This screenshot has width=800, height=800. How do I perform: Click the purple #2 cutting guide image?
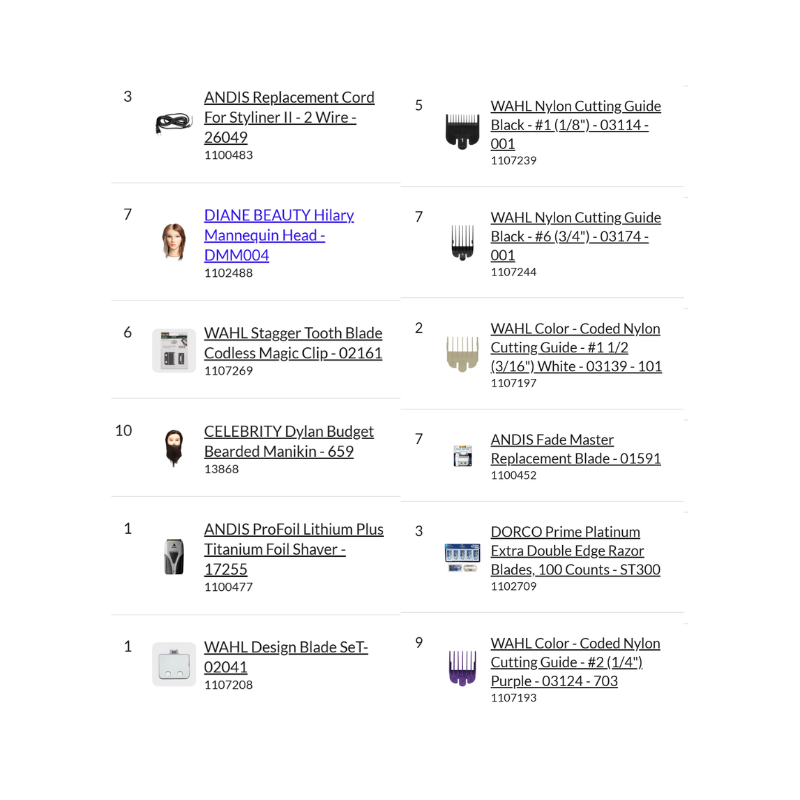[462, 668]
